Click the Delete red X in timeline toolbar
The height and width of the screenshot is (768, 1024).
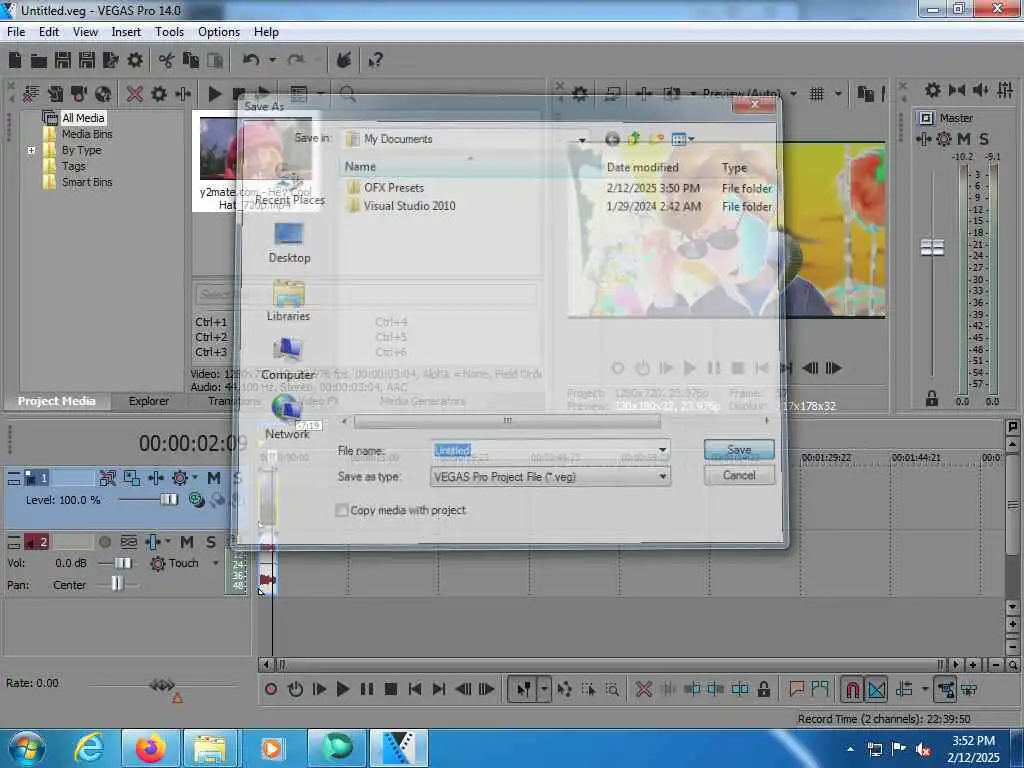tap(643, 689)
